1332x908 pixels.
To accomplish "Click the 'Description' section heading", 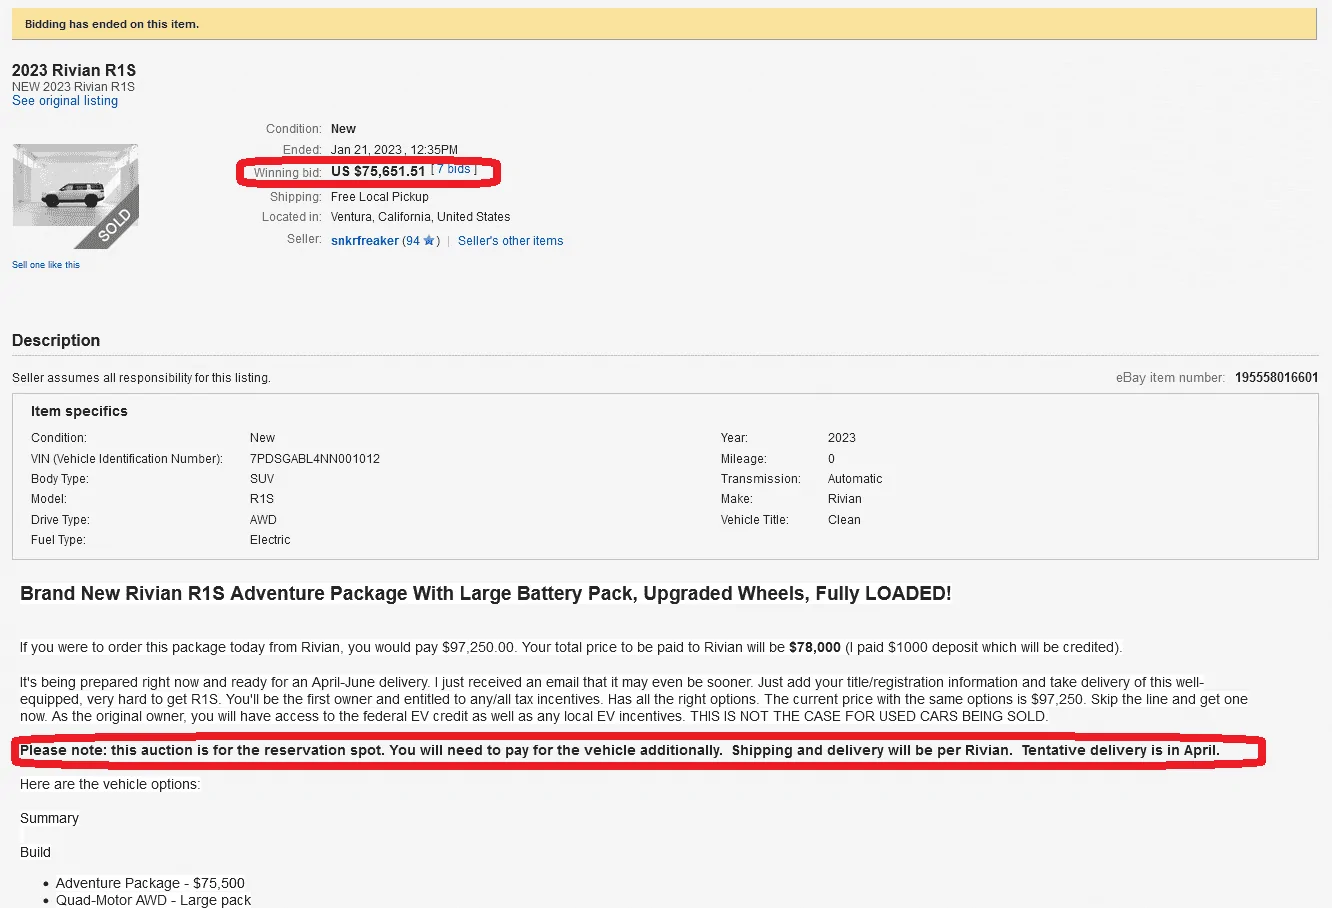I will coord(56,340).
